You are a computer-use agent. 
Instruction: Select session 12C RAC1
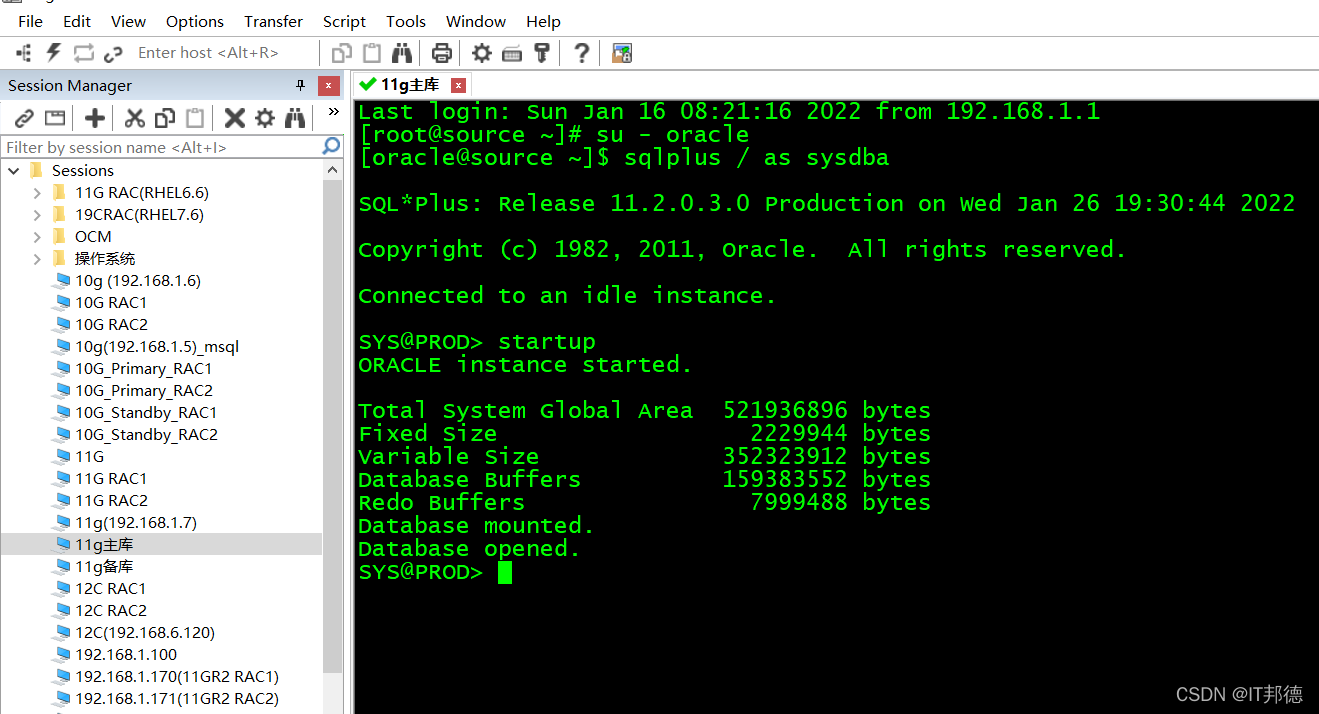(x=111, y=588)
